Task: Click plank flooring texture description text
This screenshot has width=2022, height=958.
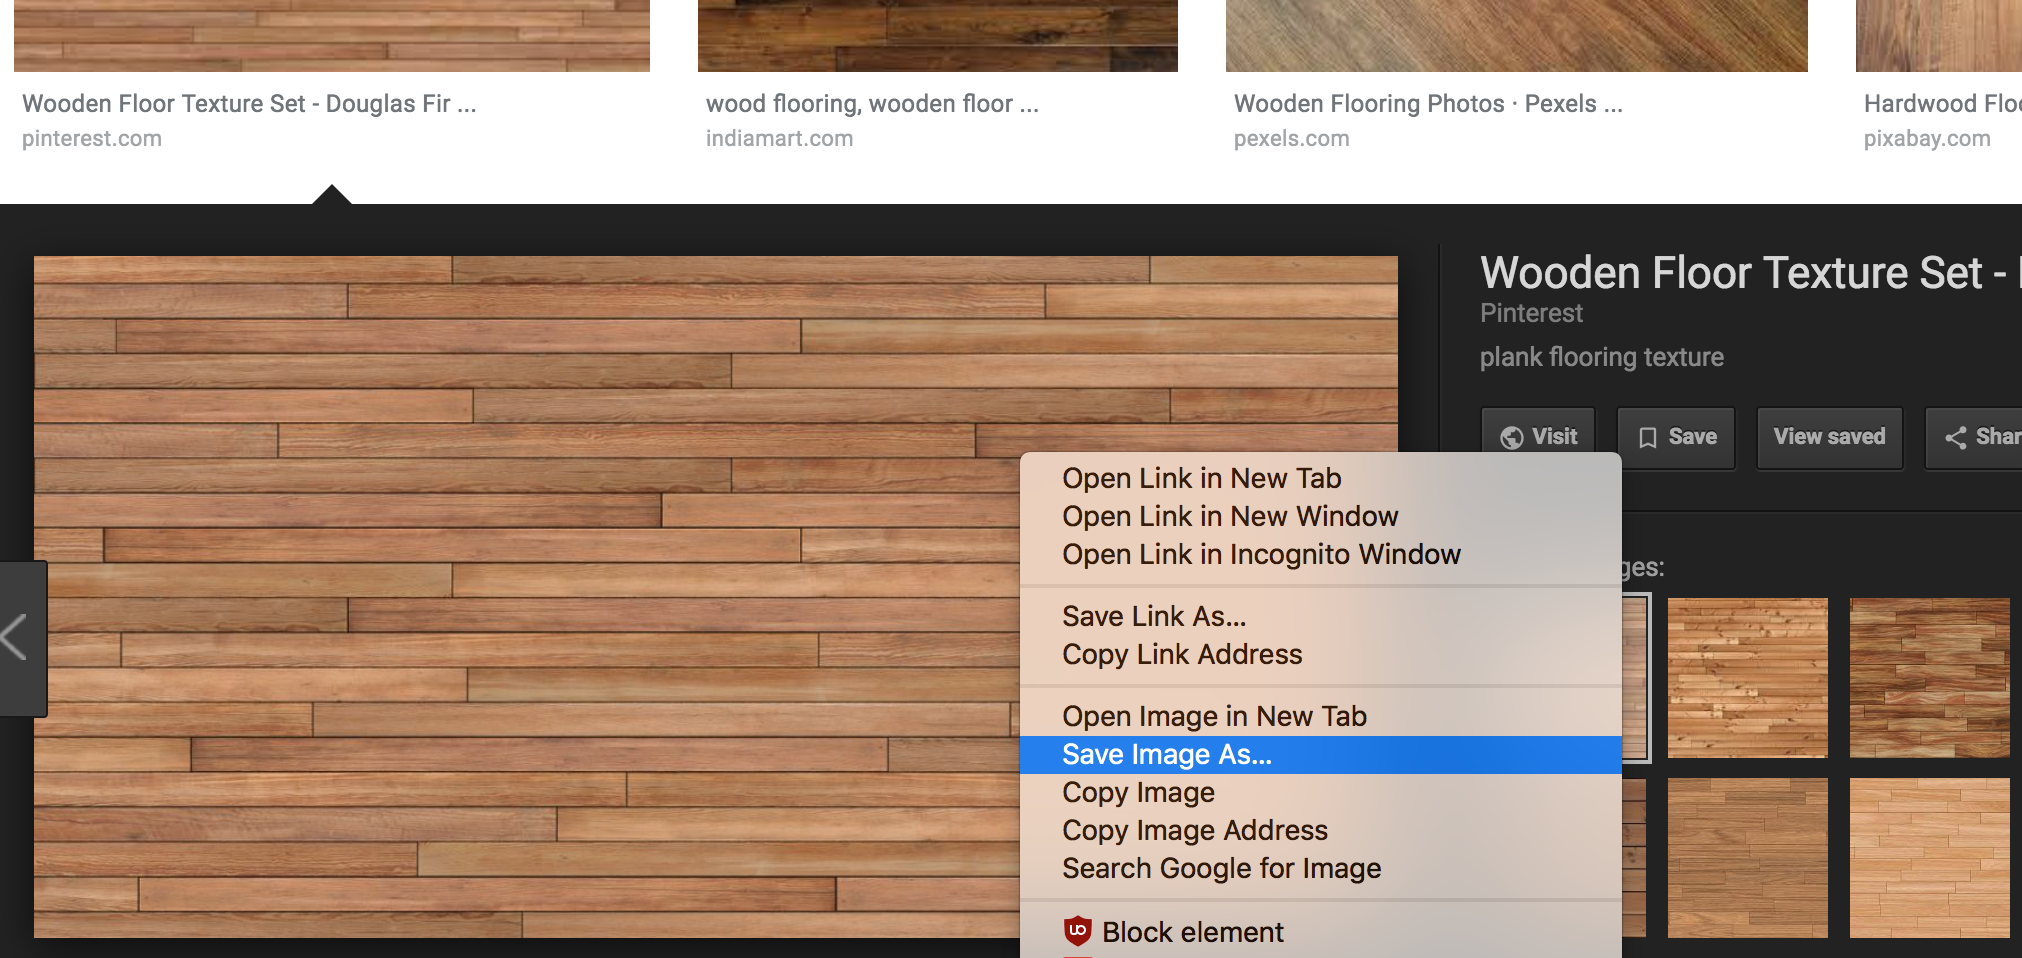Action: (1602, 358)
